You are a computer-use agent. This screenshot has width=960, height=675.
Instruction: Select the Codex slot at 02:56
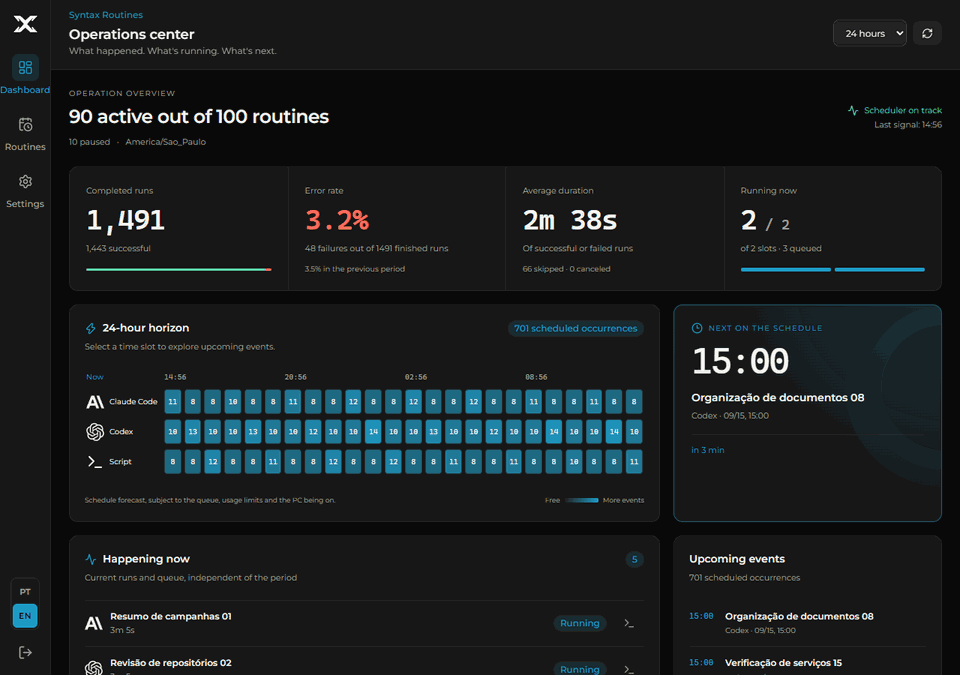pyautogui.click(x=413, y=432)
